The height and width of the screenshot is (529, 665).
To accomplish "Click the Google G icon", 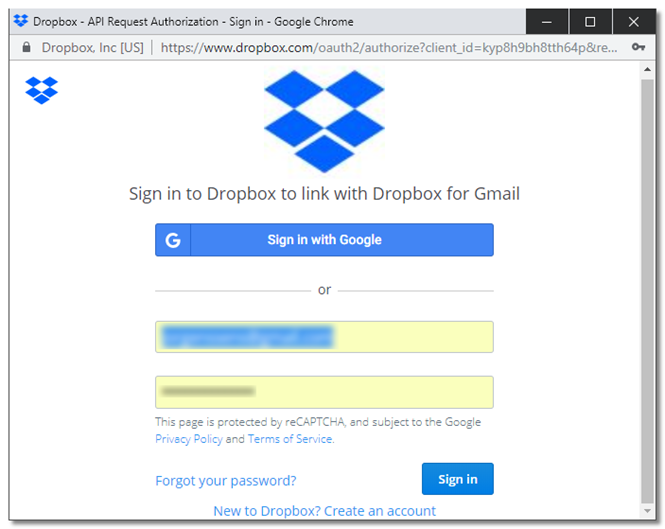I will pyautogui.click(x=173, y=240).
